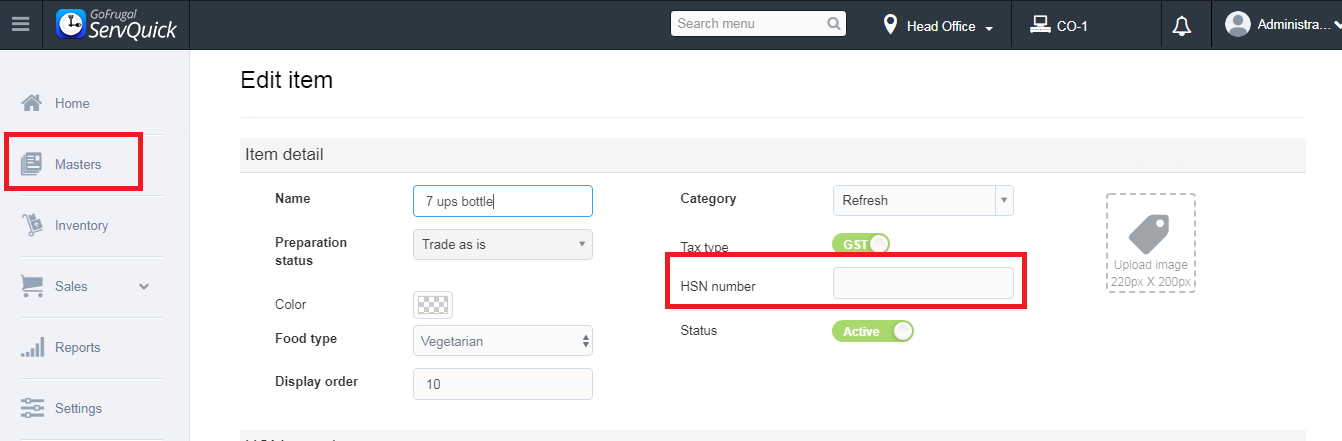Toggle the Active status switch

[872, 331]
